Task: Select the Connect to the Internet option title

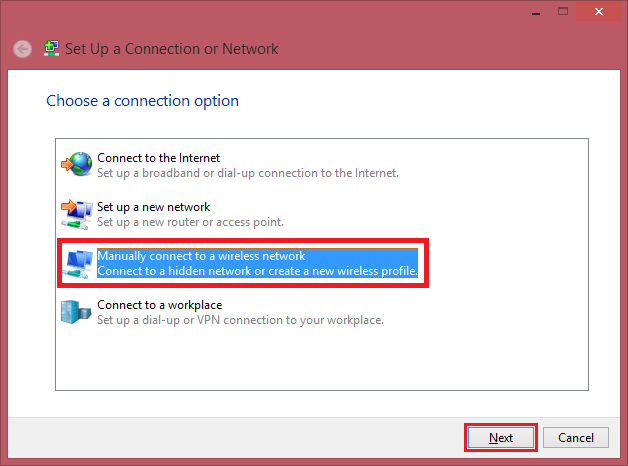Action: (x=158, y=158)
